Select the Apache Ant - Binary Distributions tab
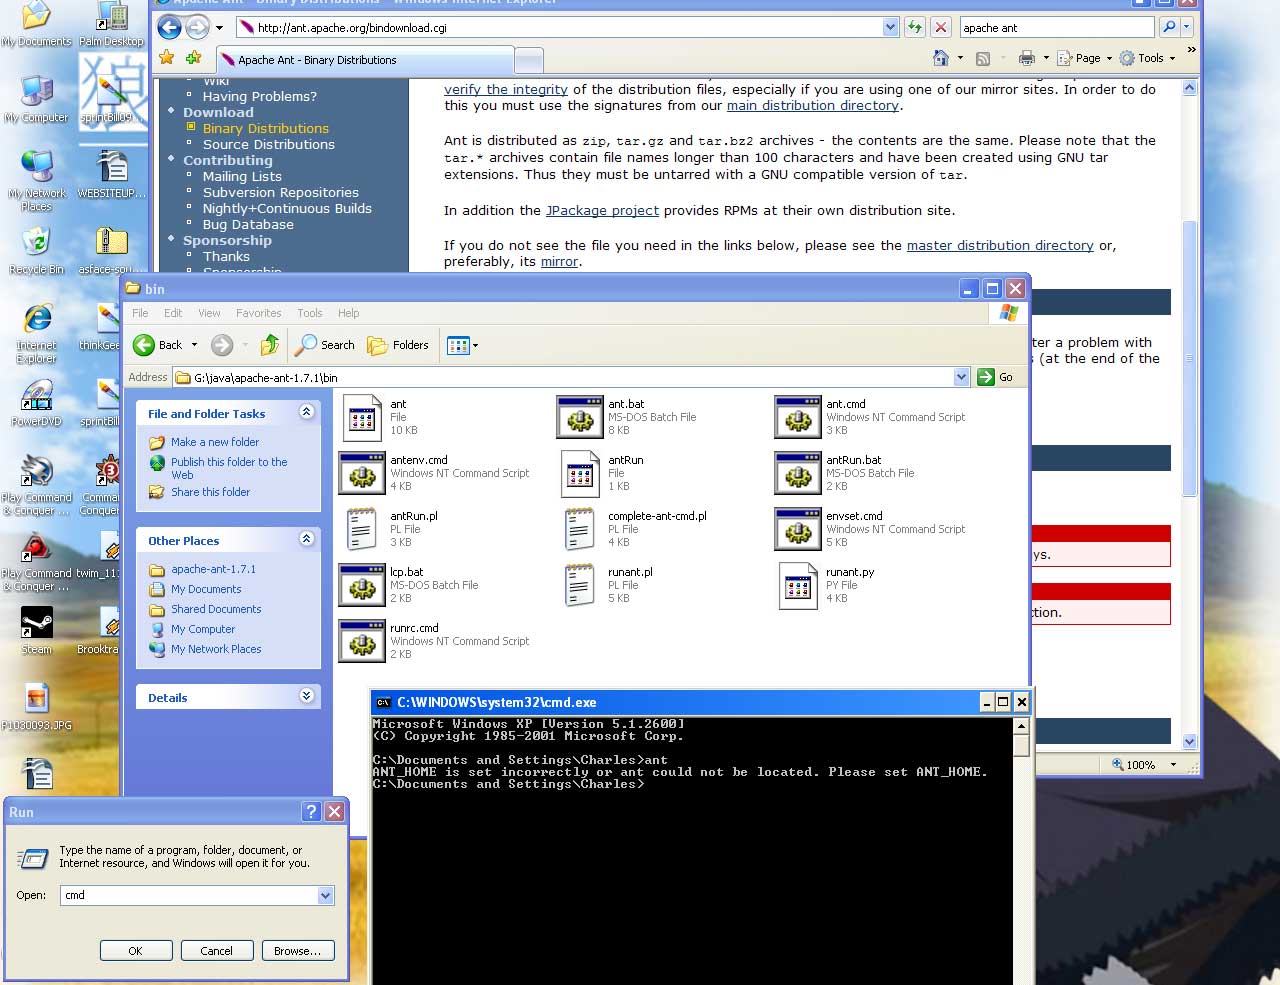Image resolution: width=1280 pixels, height=985 pixels. click(364, 60)
